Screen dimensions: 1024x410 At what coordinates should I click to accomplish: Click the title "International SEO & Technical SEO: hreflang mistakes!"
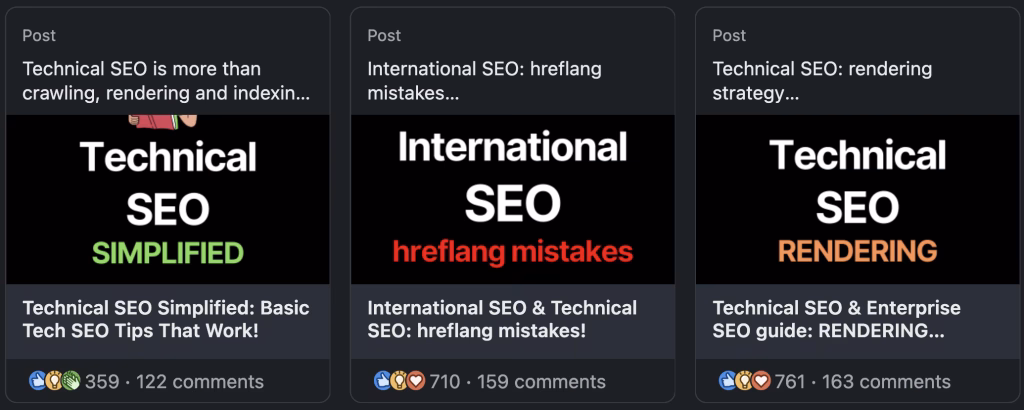click(502, 318)
